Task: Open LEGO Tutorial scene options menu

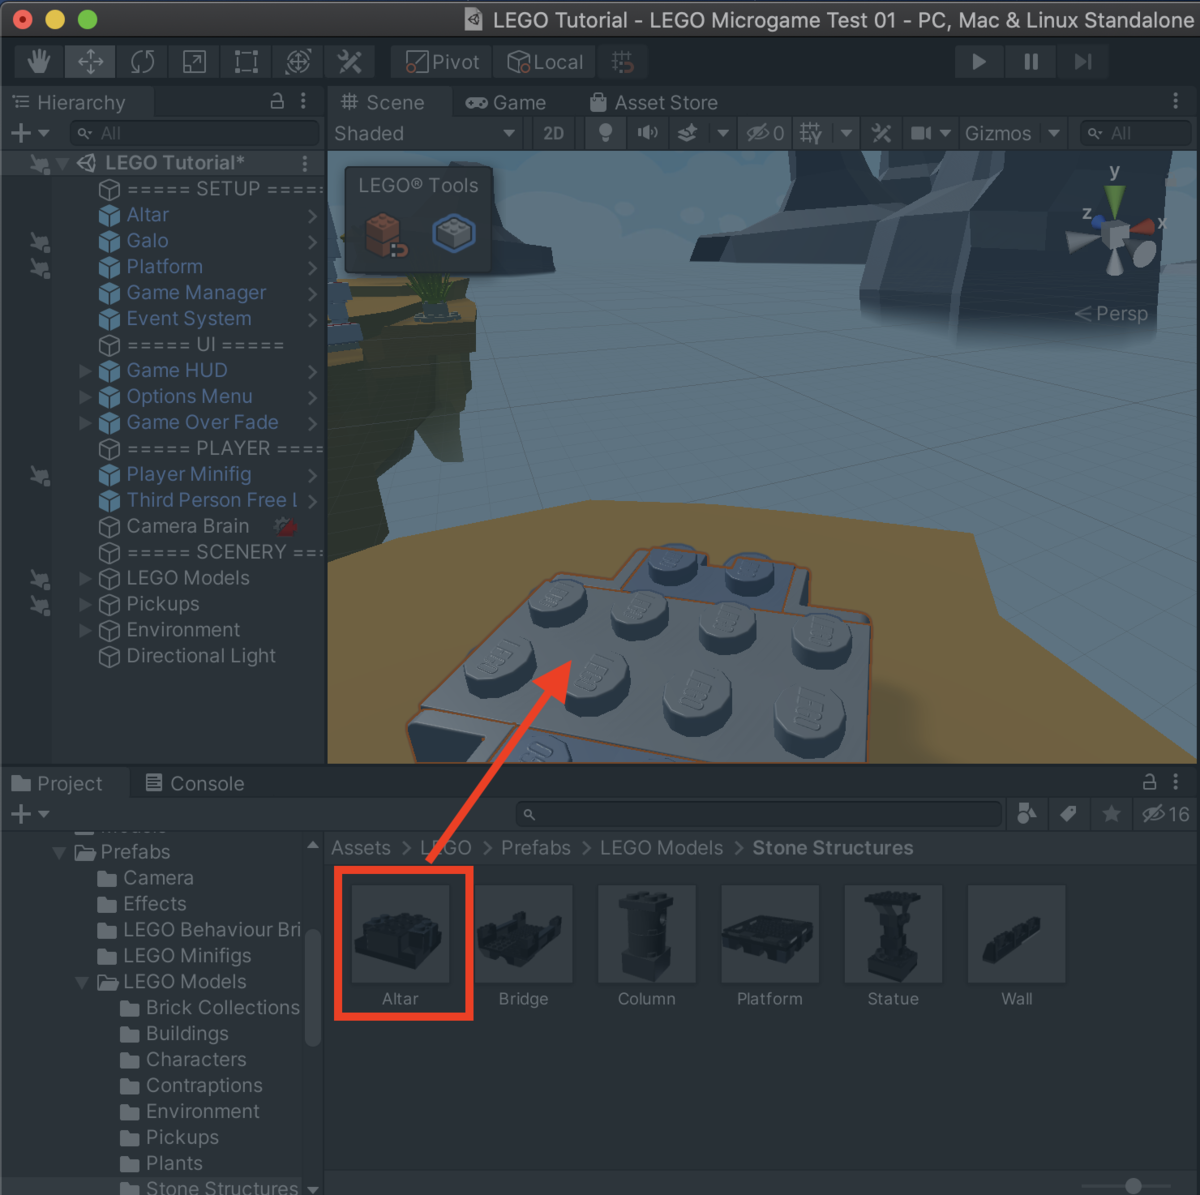Action: [x=305, y=162]
